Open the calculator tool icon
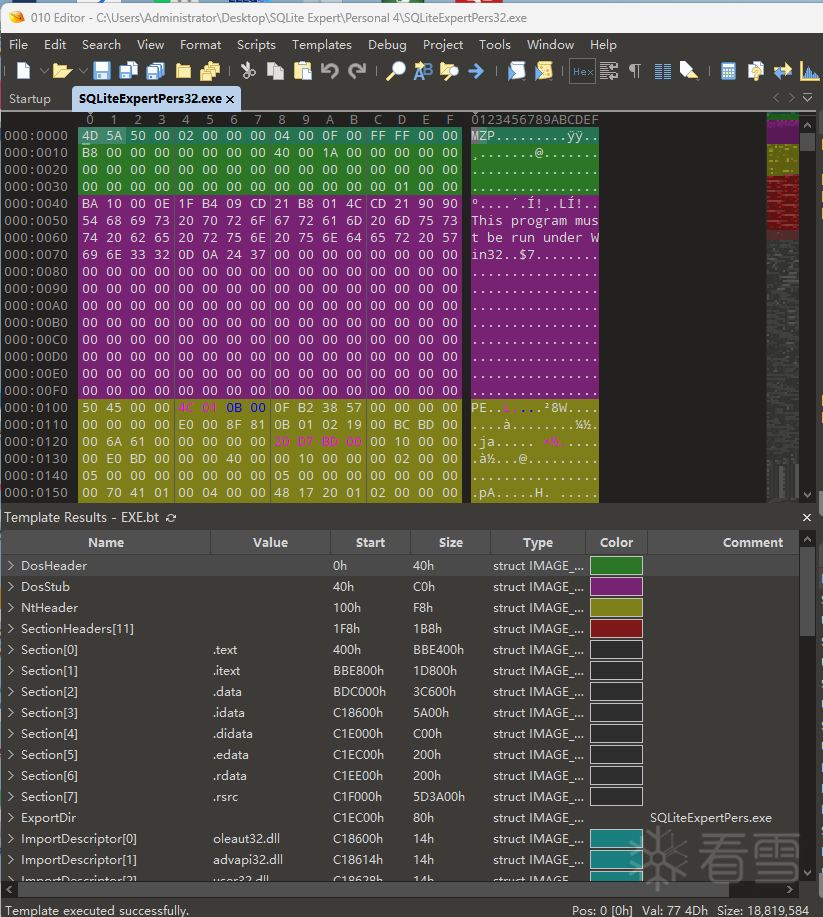The width and height of the screenshot is (823, 917). click(728, 71)
